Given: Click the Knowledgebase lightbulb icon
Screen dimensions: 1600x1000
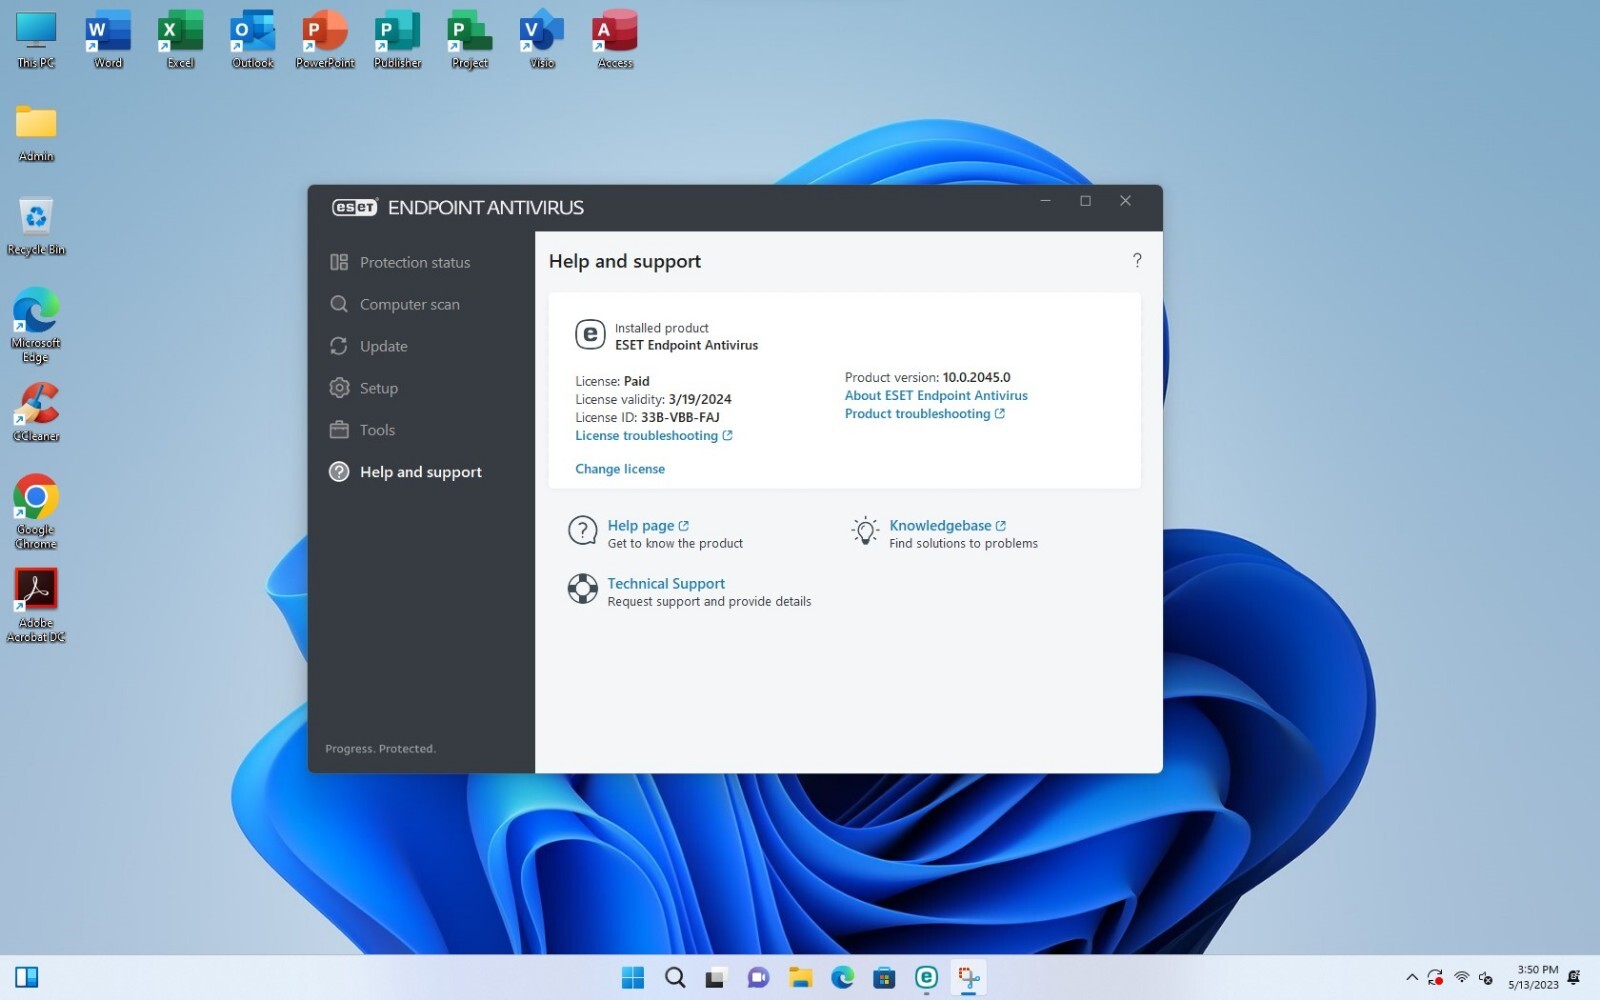Looking at the screenshot, I should click(x=865, y=531).
